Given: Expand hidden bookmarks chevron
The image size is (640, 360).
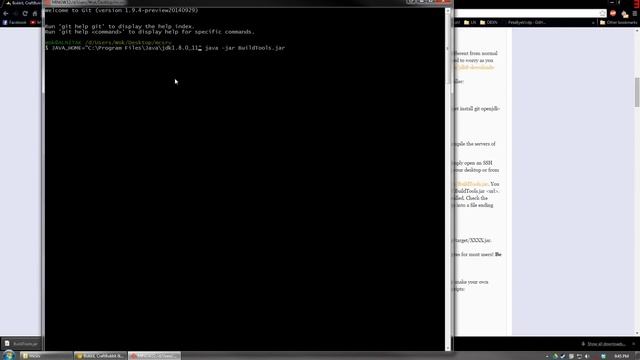Looking at the screenshot, I should [593, 23].
